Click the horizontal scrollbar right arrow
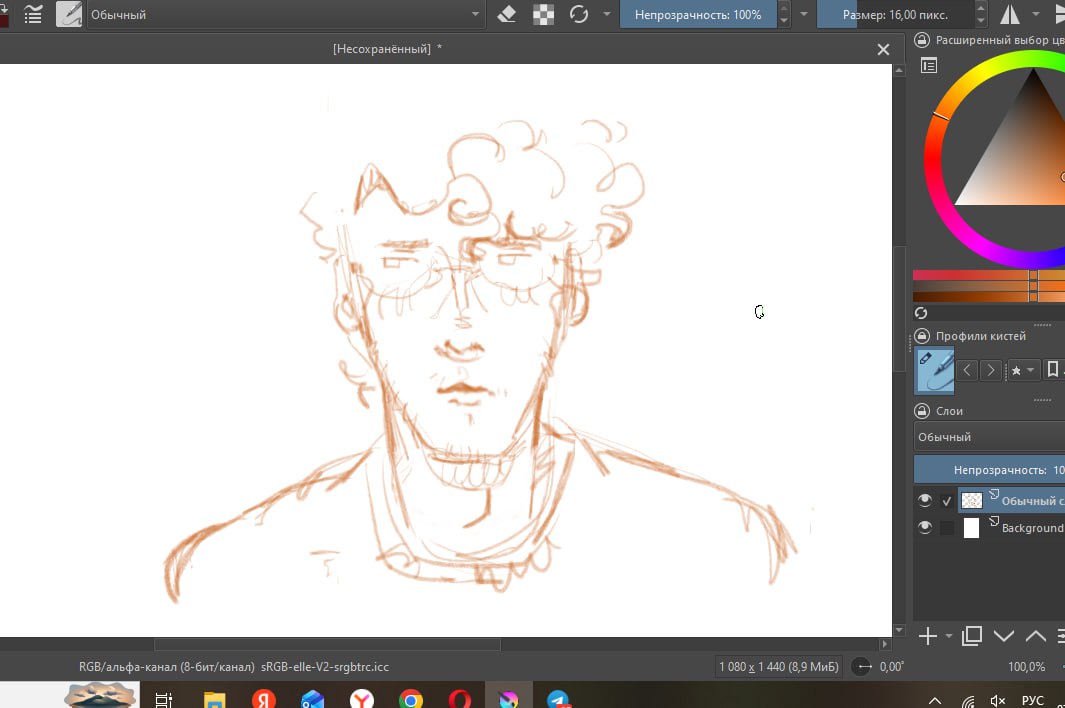Viewport: 1065px width, 708px height. [x=884, y=644]
